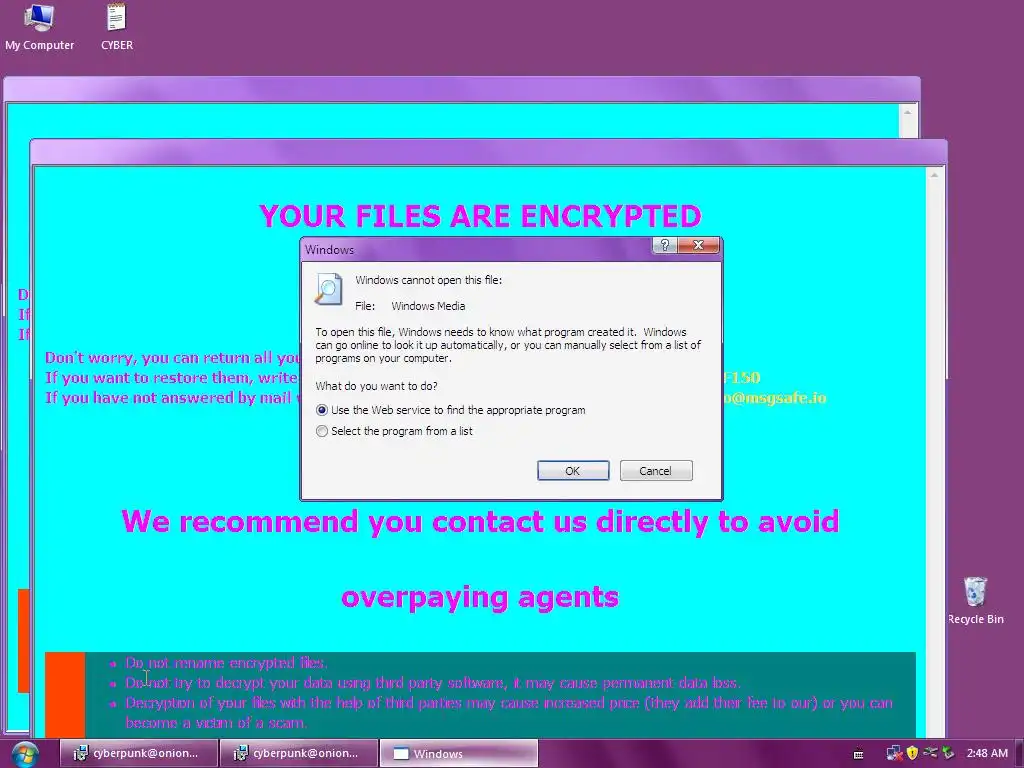Click the Show Desktop strip beside clock
The image size is (1024, 768).
pos(1019,754)
